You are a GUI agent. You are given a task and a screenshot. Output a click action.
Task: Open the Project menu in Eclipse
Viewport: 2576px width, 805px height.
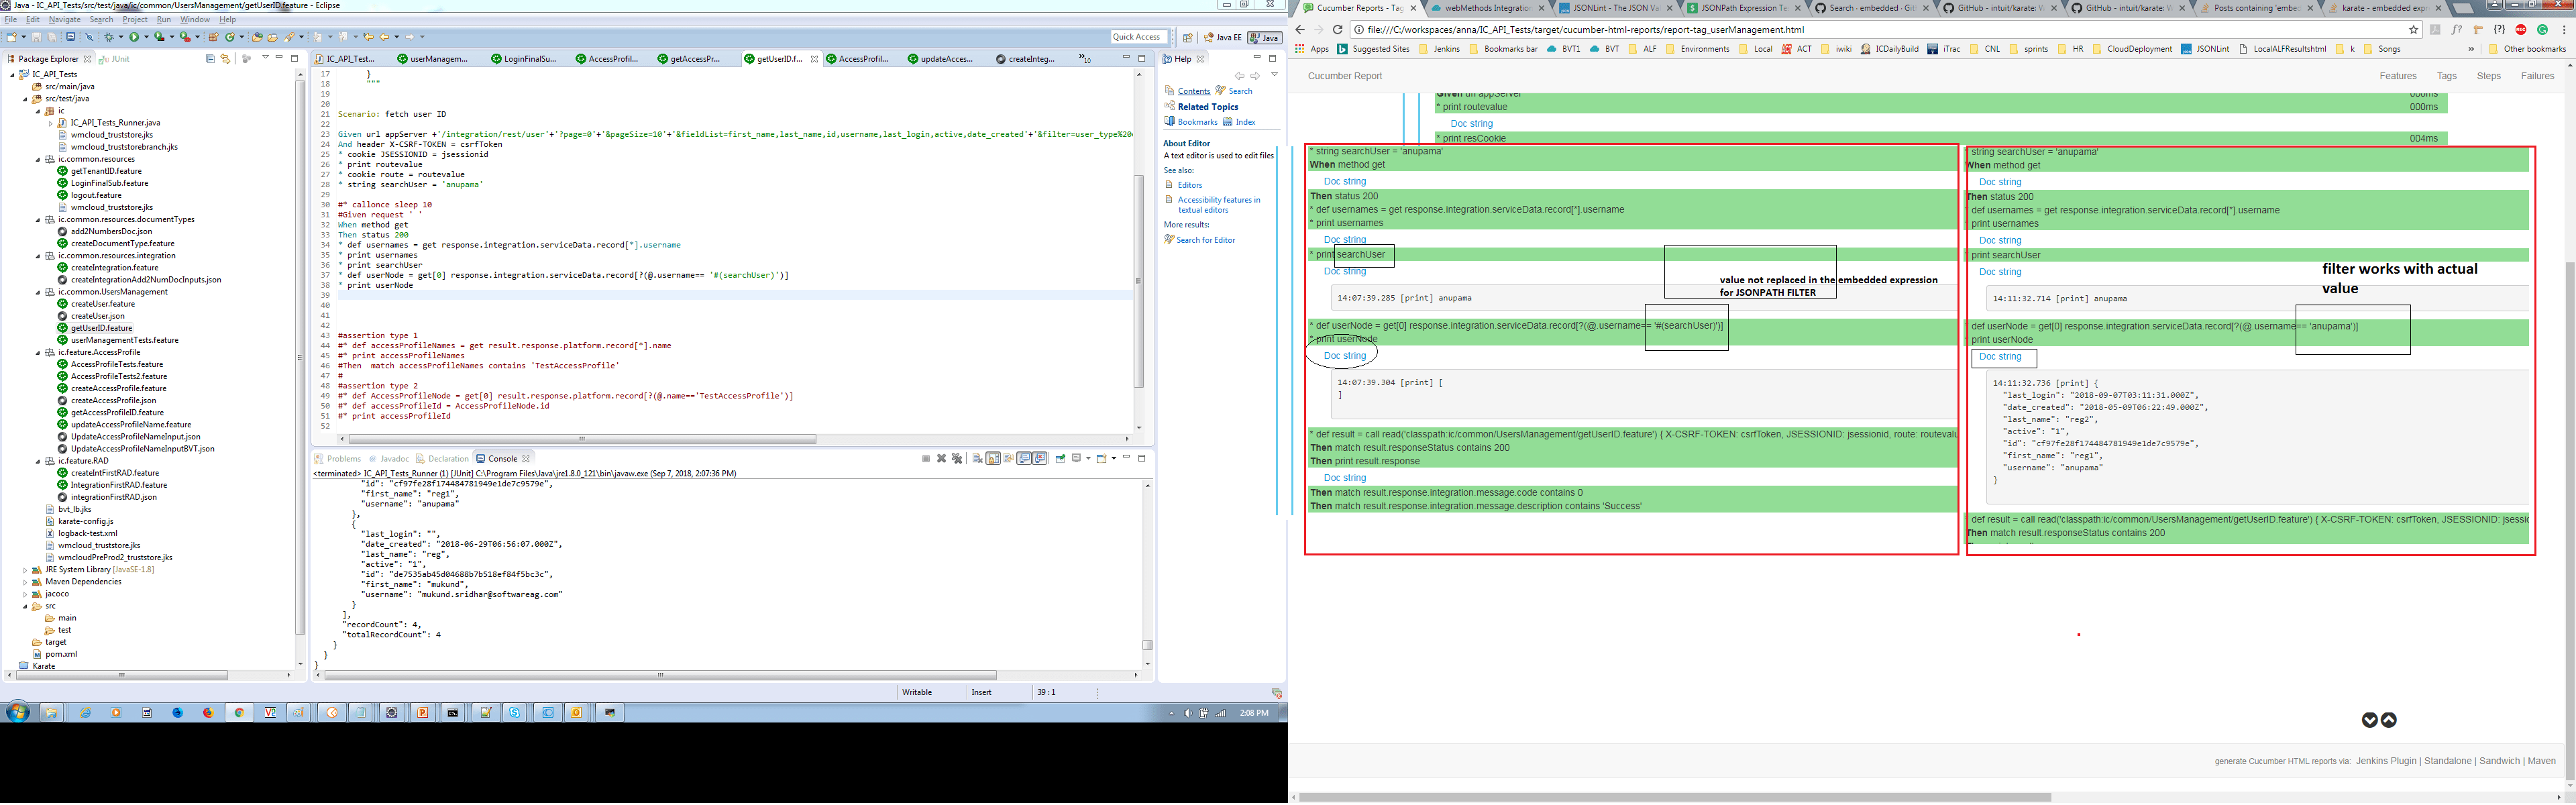135,19
